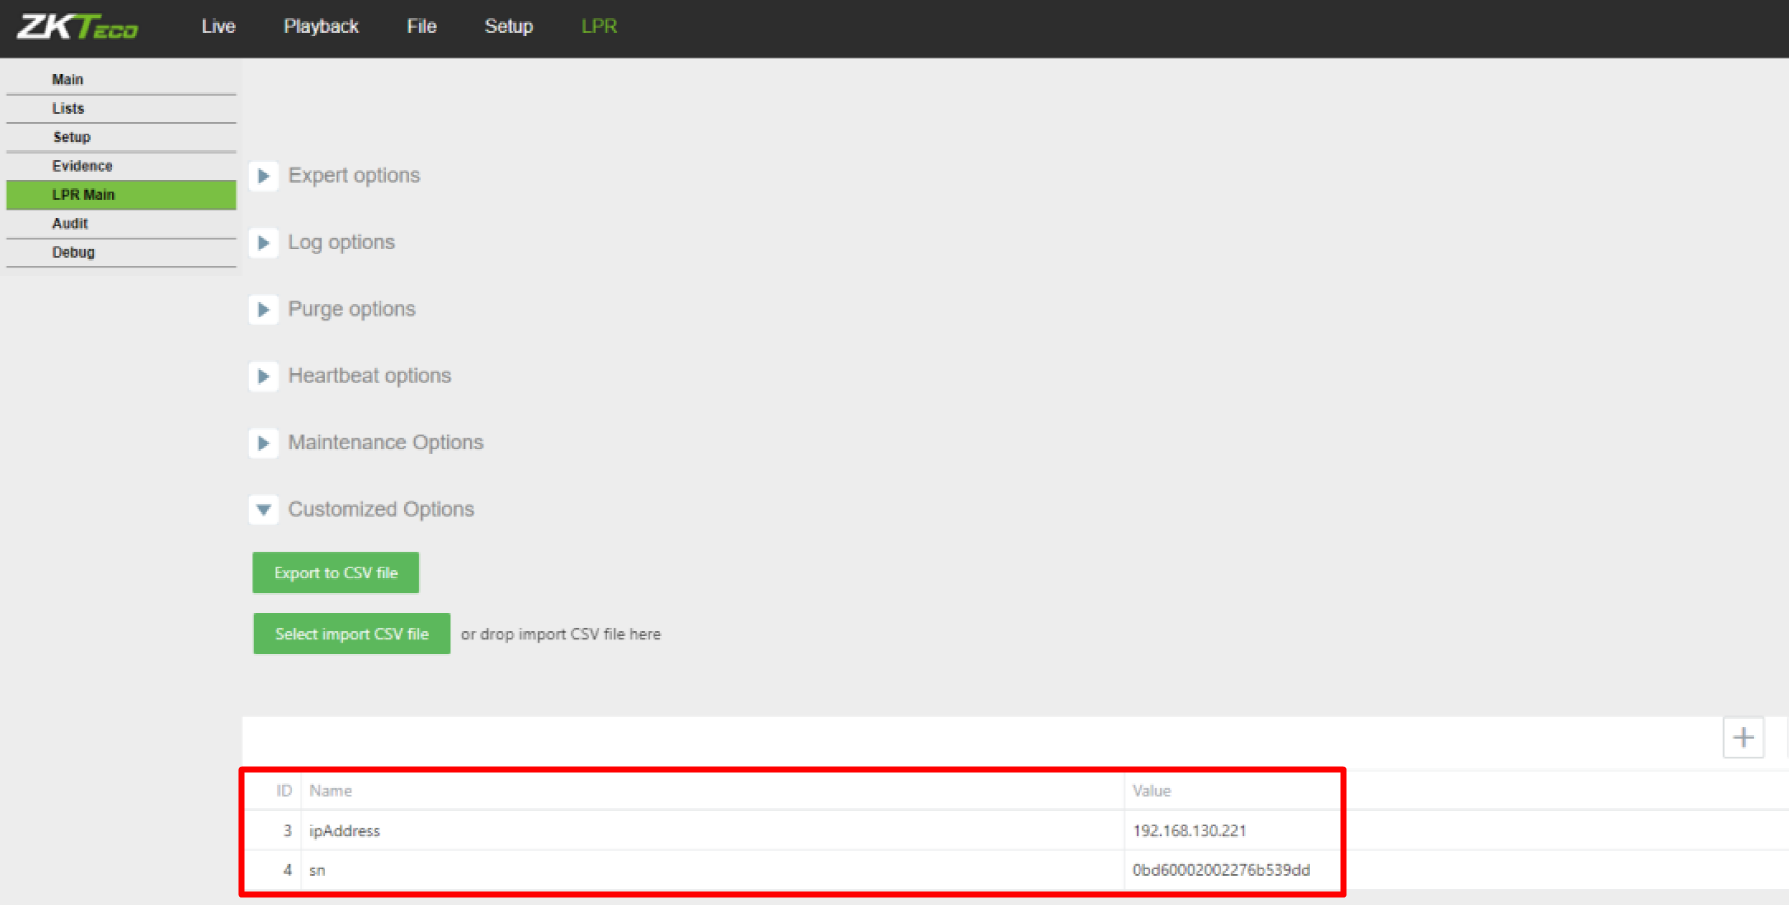Select the LPR top menu
1789x905 pixels.
599,26
